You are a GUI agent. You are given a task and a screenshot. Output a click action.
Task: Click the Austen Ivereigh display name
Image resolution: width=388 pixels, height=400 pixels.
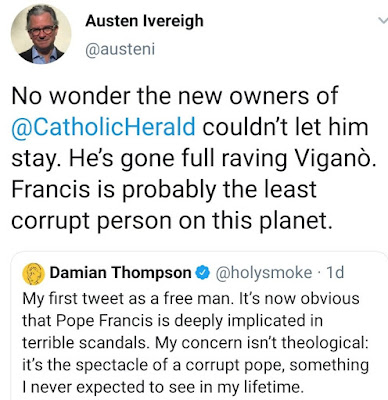(144, 21)
